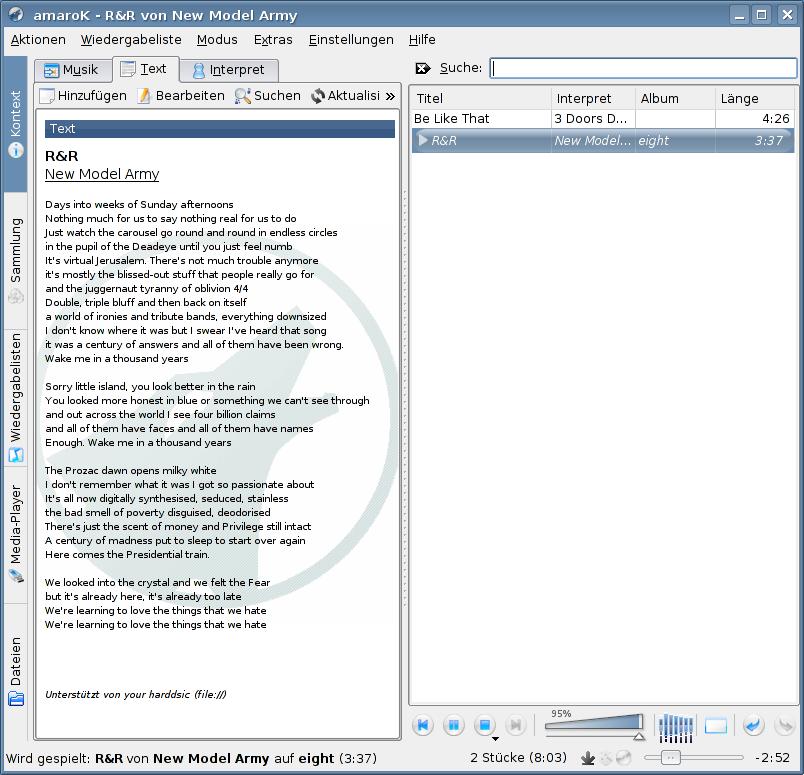Click the greyed redo arrow icon
Screen dimensions: 804x775
[x=783, y=725]
